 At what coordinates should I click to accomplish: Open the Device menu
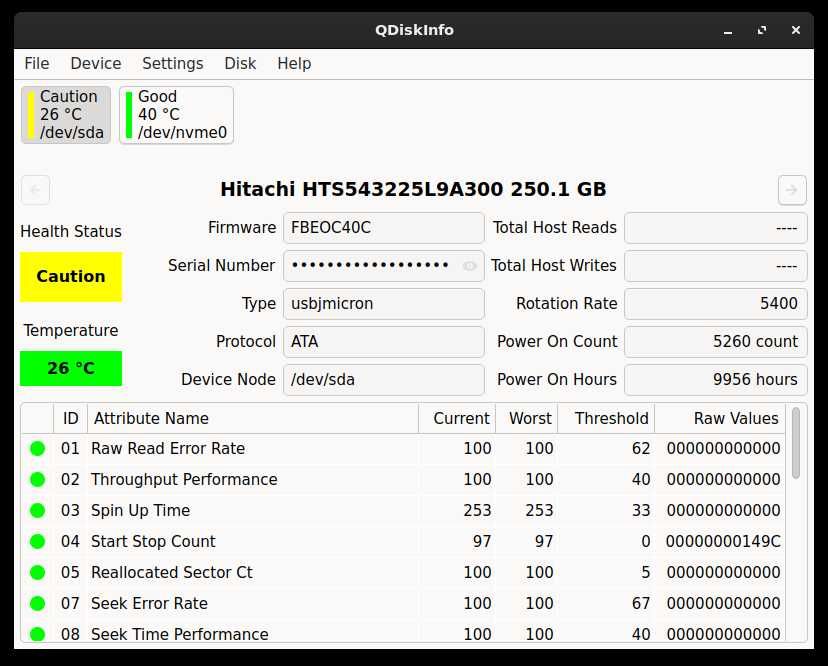96,63
